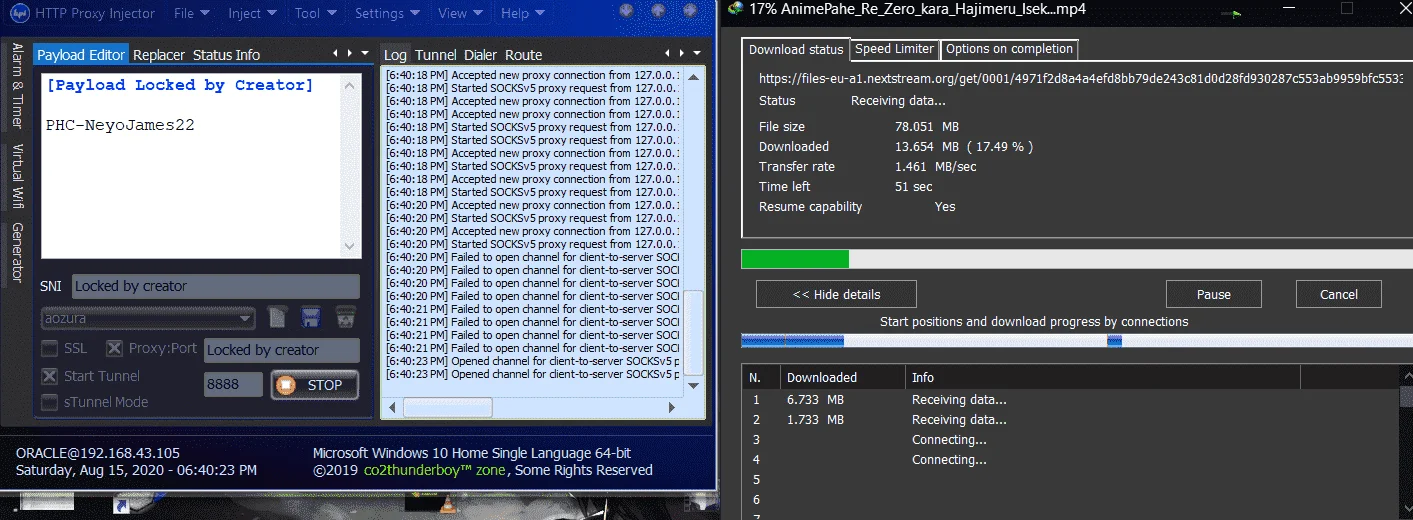1413x520 pixels.
Task: Click the middle round button in Injector title bar
Action: coord(657,12)
